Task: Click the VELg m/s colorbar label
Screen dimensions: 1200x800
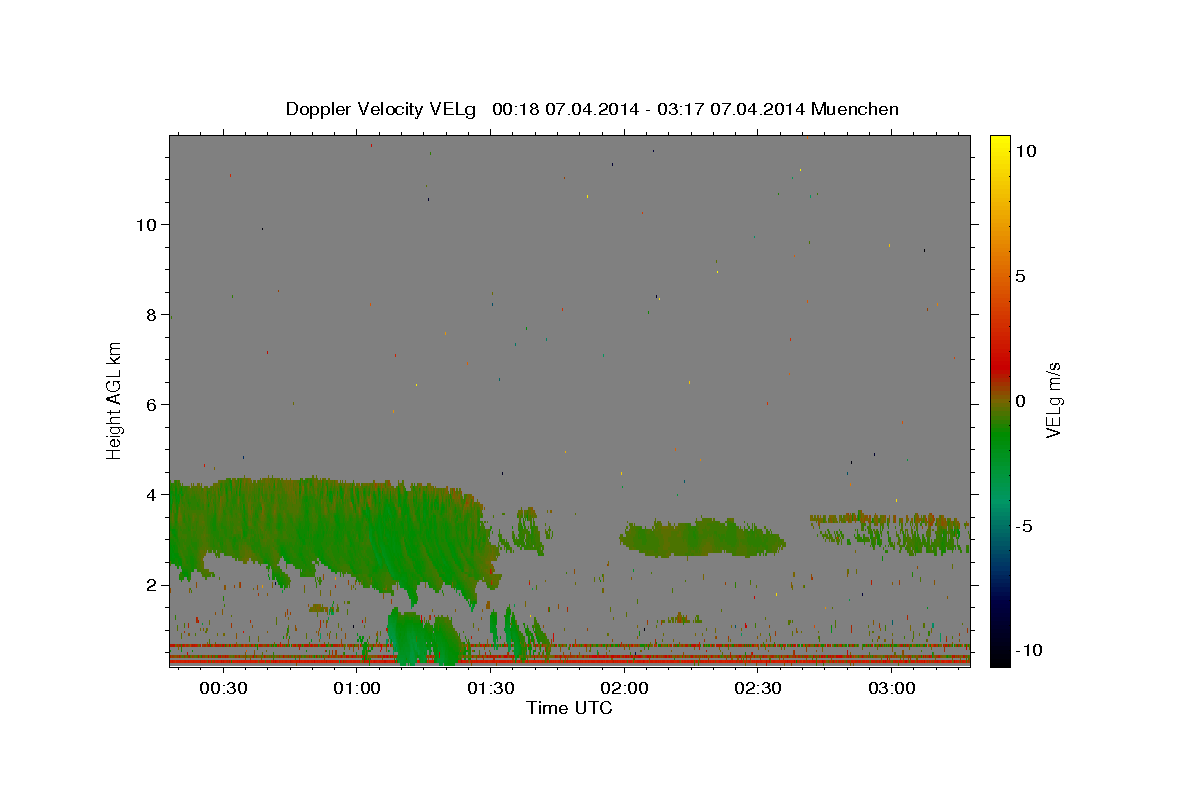Action: click(1053, 400)
